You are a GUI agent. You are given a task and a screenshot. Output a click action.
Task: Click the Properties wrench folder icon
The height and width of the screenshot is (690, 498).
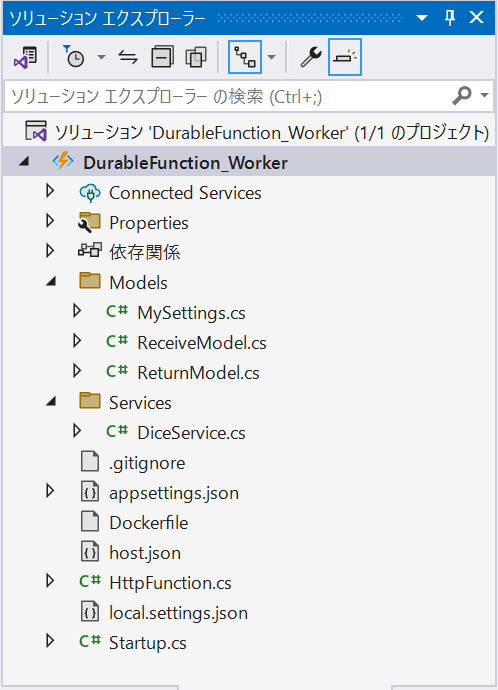click(x=89, y=222)
